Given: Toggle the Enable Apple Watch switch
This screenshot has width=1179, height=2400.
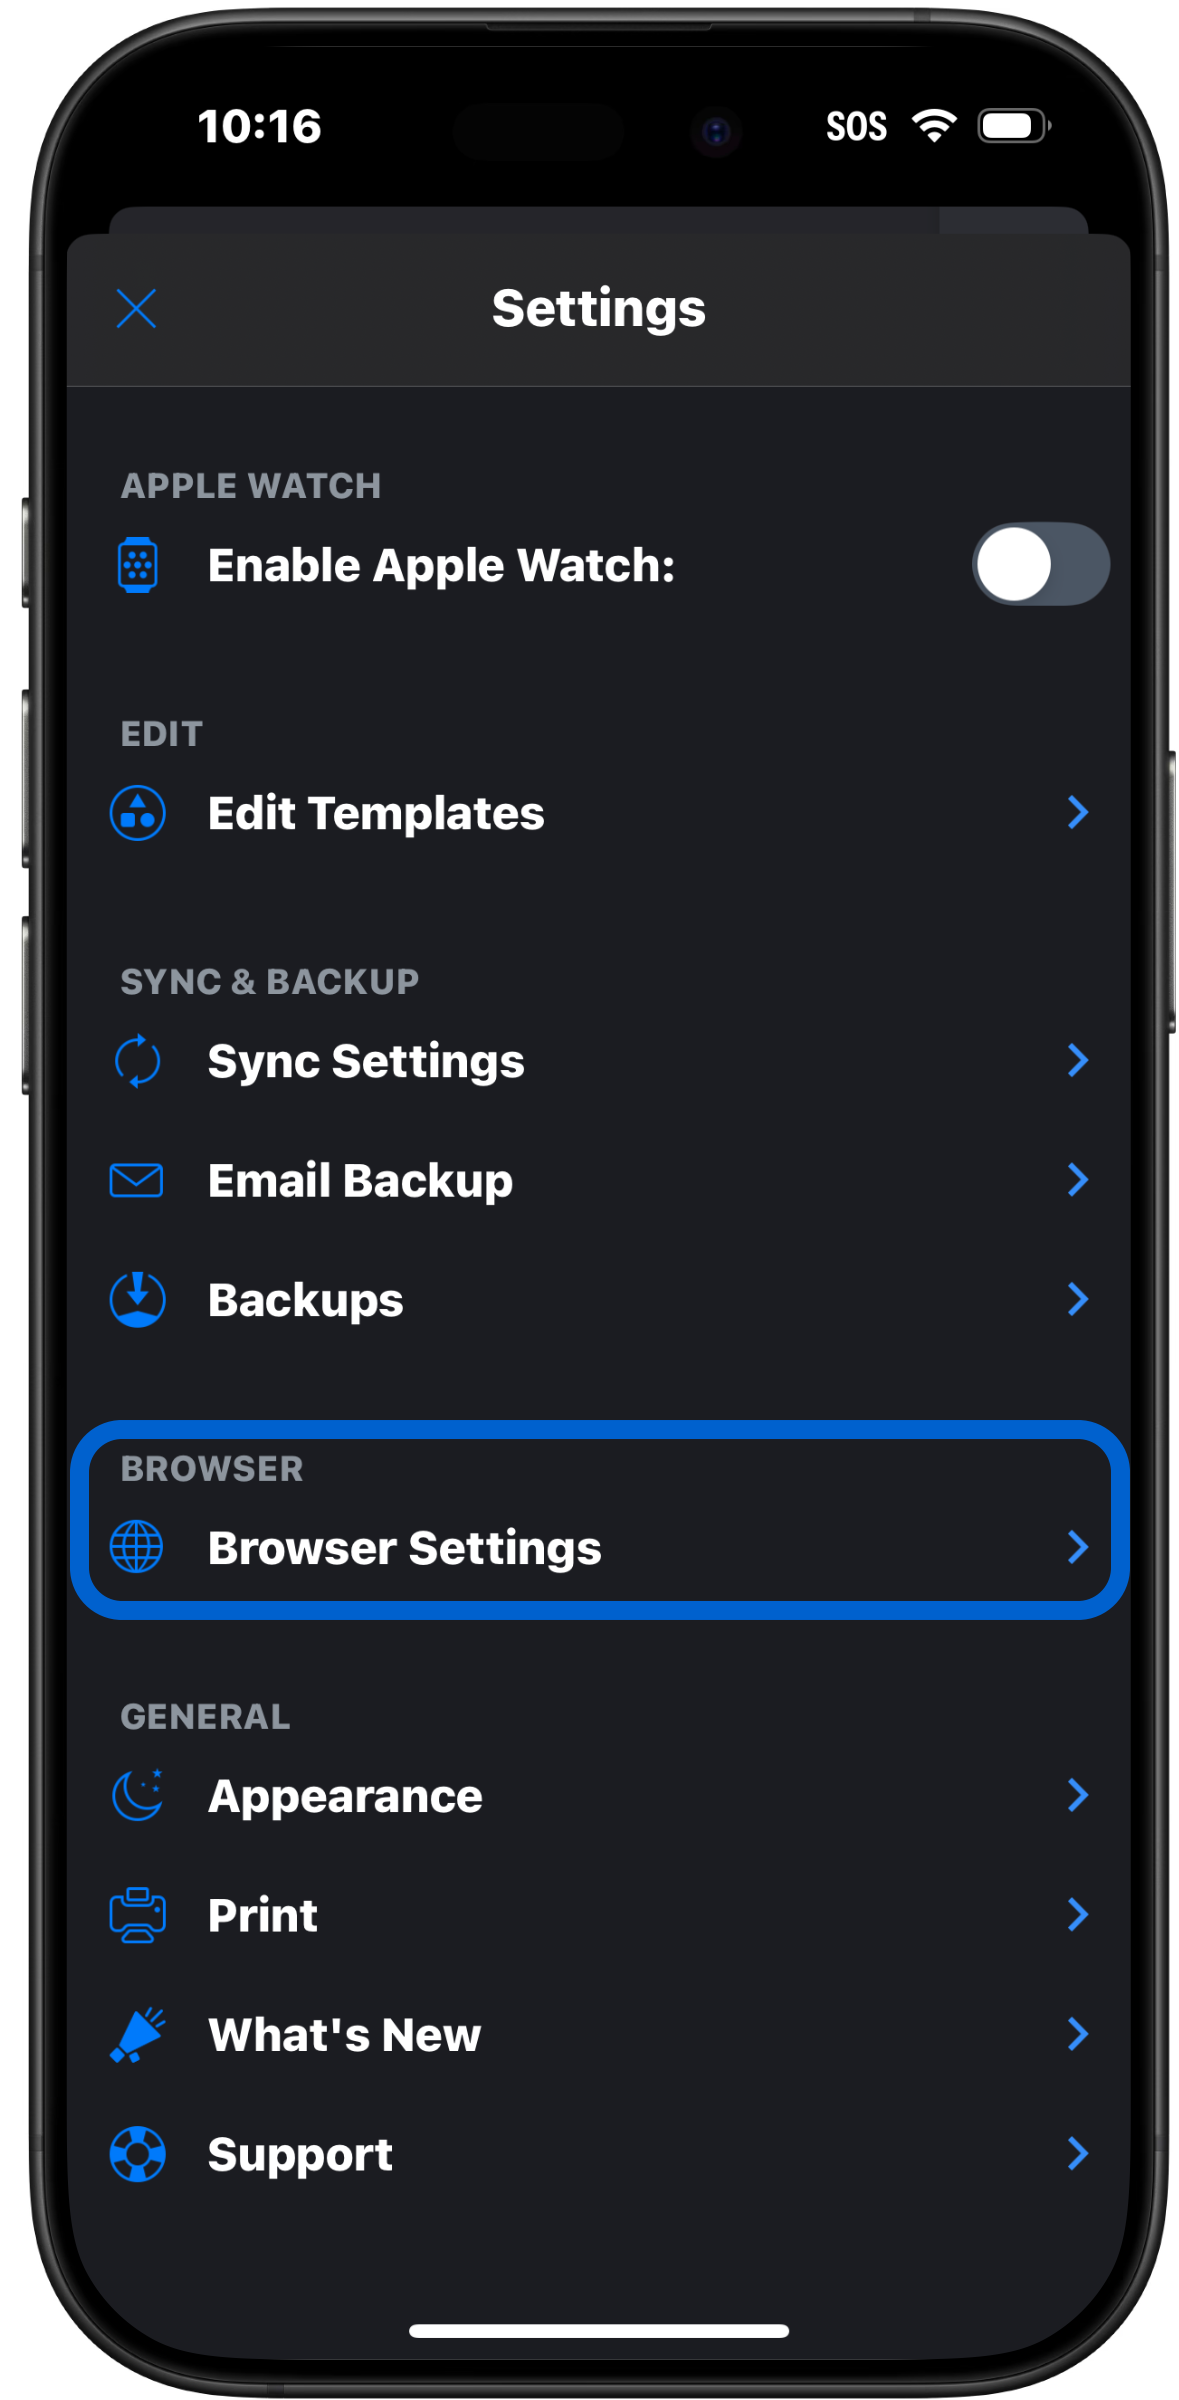Looking at the screenshot, I should (1040, 564).
